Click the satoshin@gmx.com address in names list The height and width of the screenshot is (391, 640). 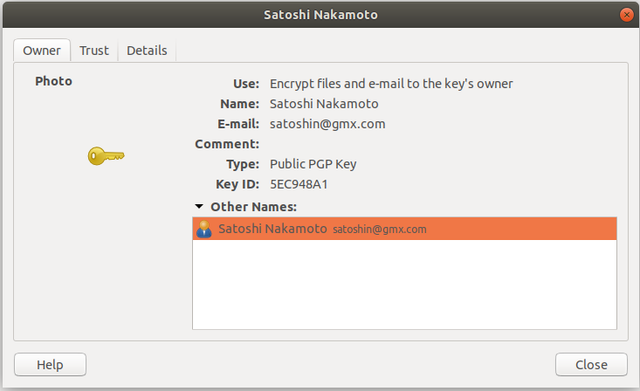click(x=380, y=229)
